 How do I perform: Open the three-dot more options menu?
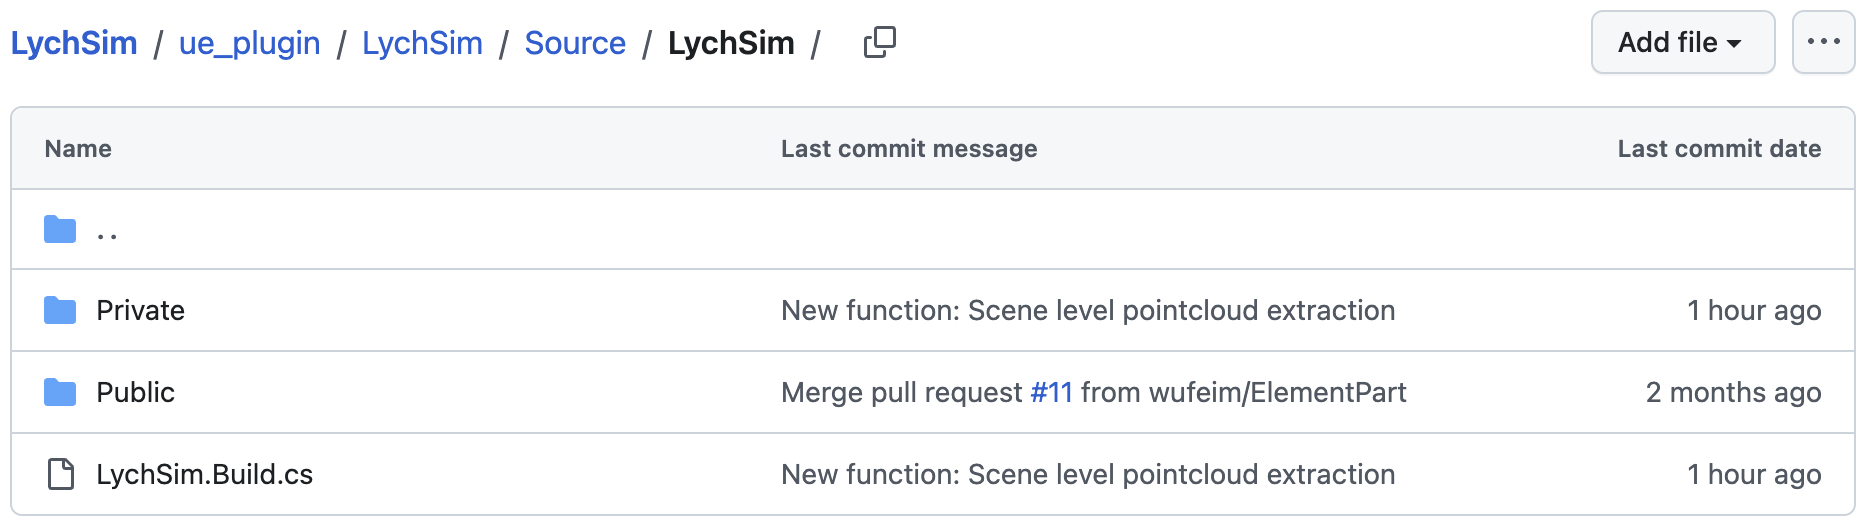1824,42
